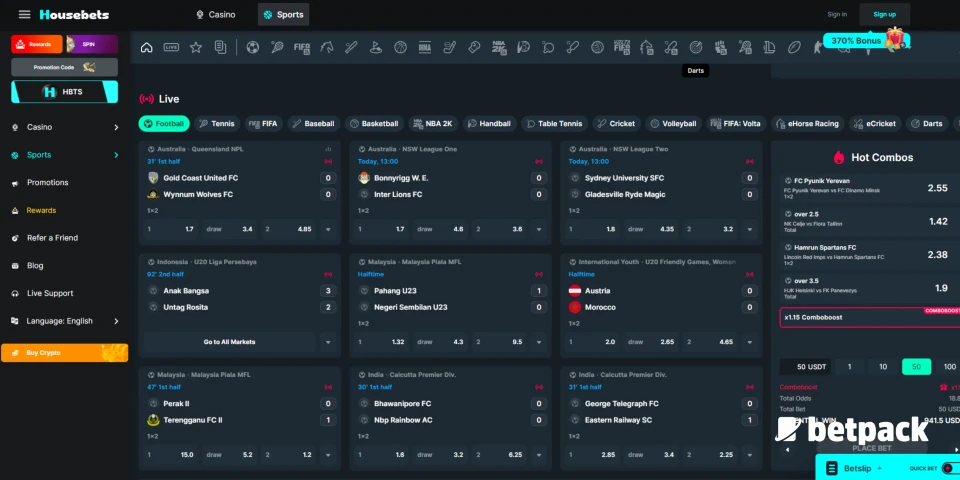The height and width of the screenshot is (480, 960).
Task: Select the Basketball tab in the Live filter
Action: tap(373, 124)
